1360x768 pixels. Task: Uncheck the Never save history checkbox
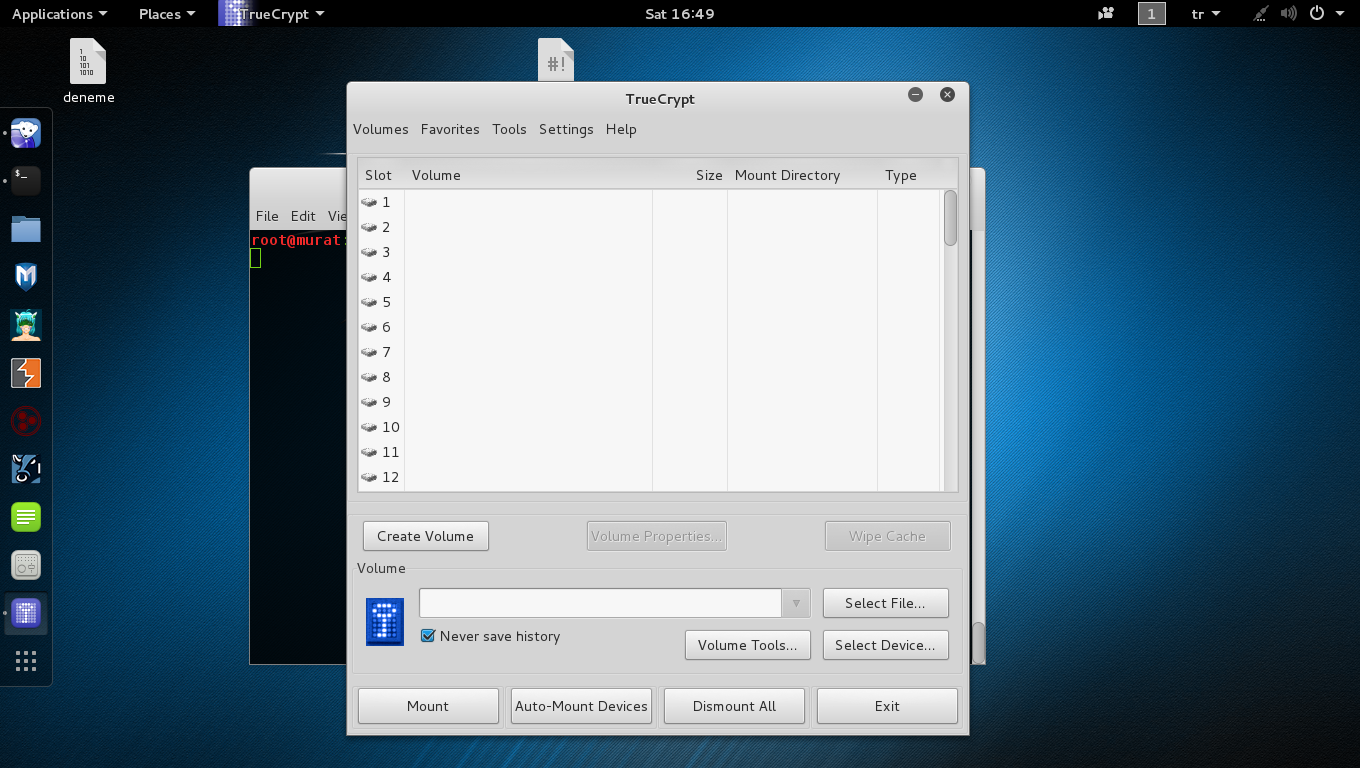tap(428, 636)
